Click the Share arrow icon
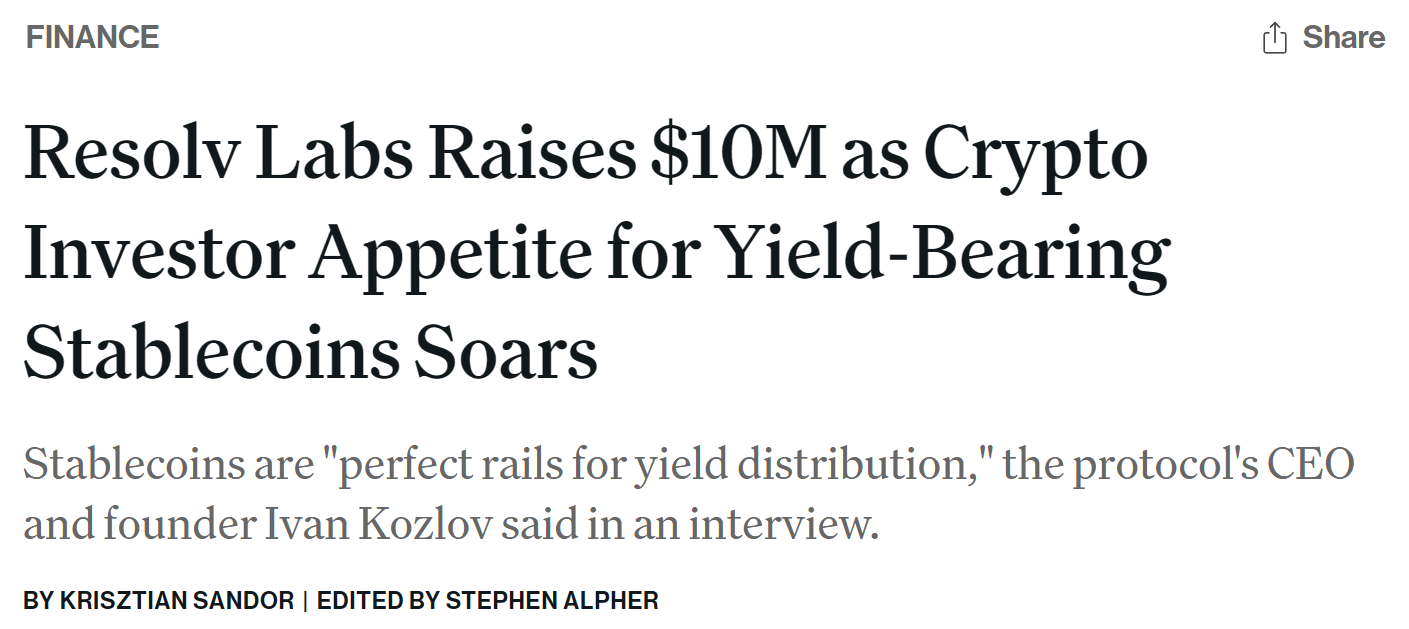 [1274, 39]
